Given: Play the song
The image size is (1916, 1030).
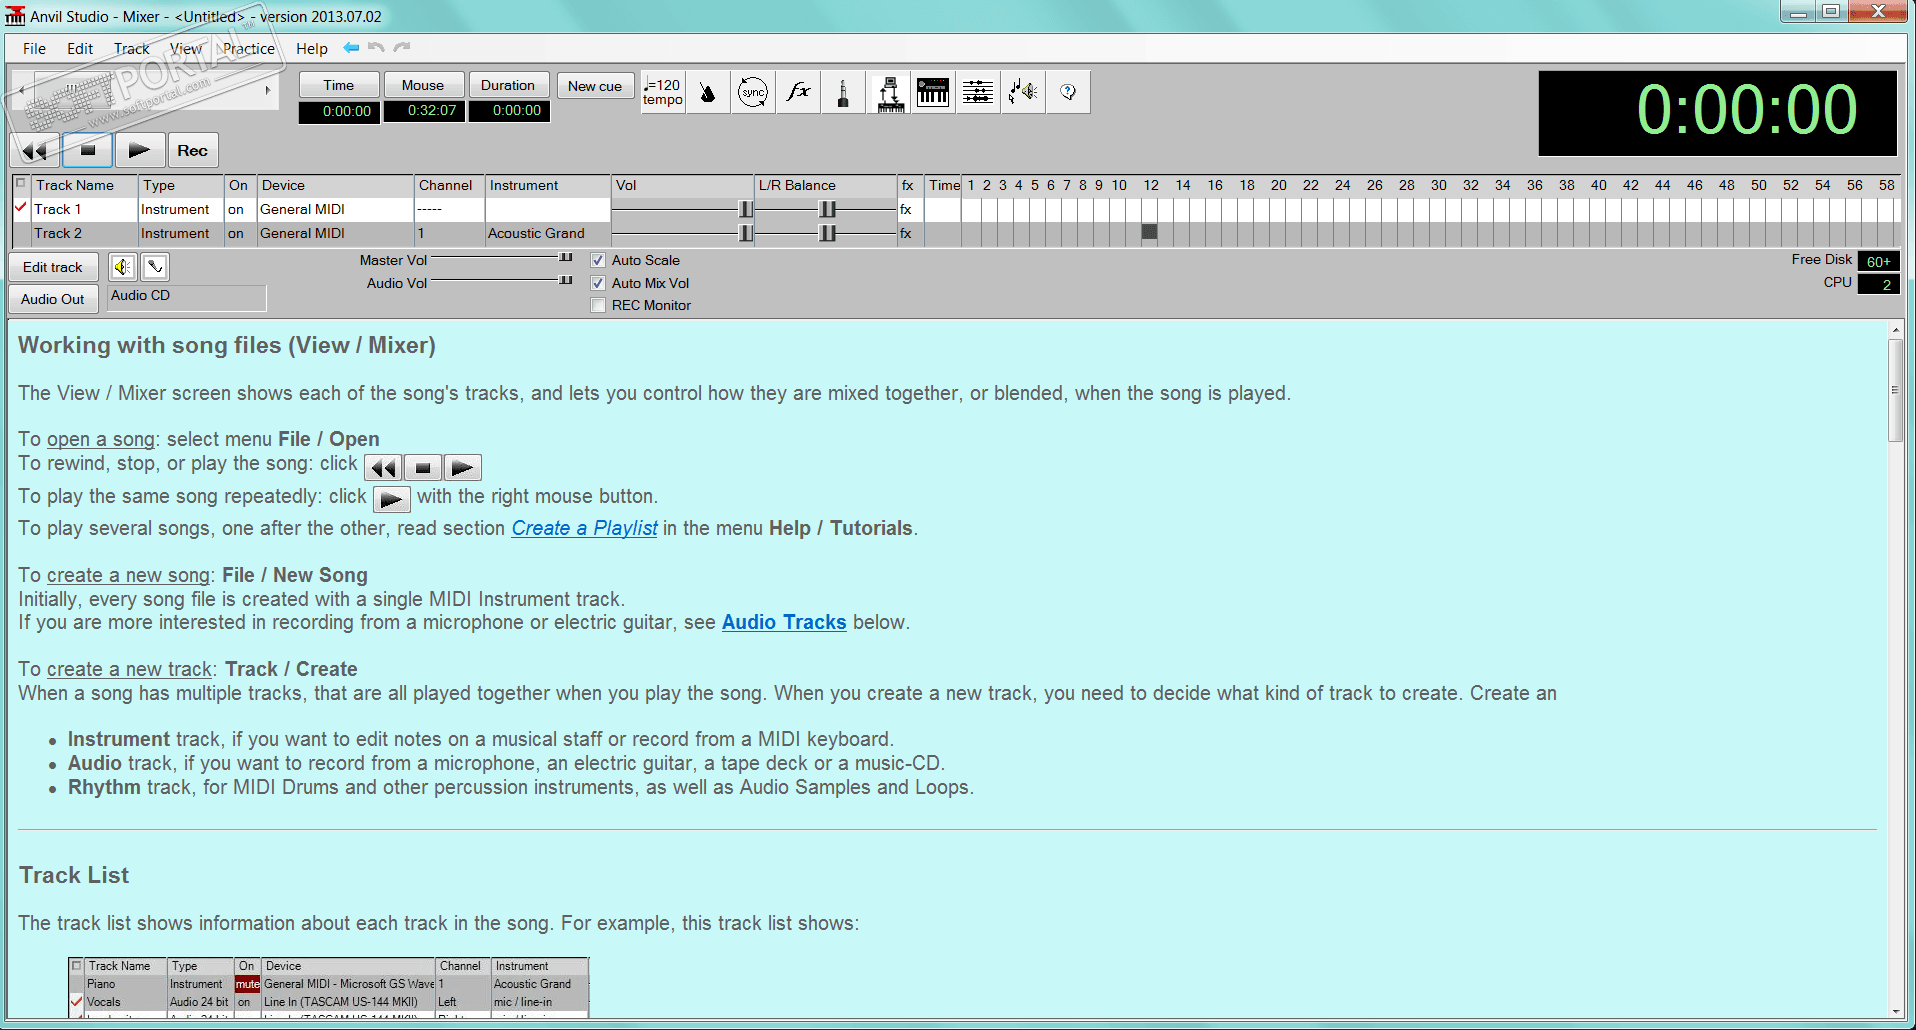Looking at the screenshot, I should 140,150.
